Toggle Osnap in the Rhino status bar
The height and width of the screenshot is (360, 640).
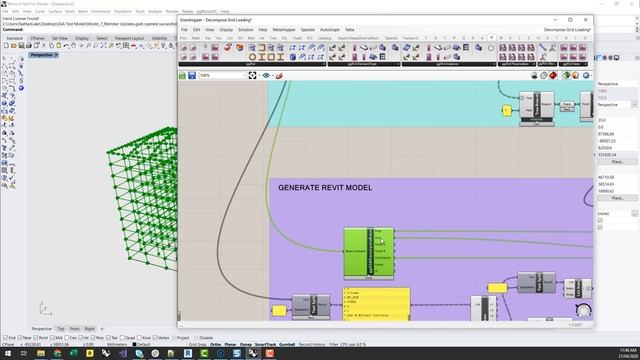(x=246, y=344)
